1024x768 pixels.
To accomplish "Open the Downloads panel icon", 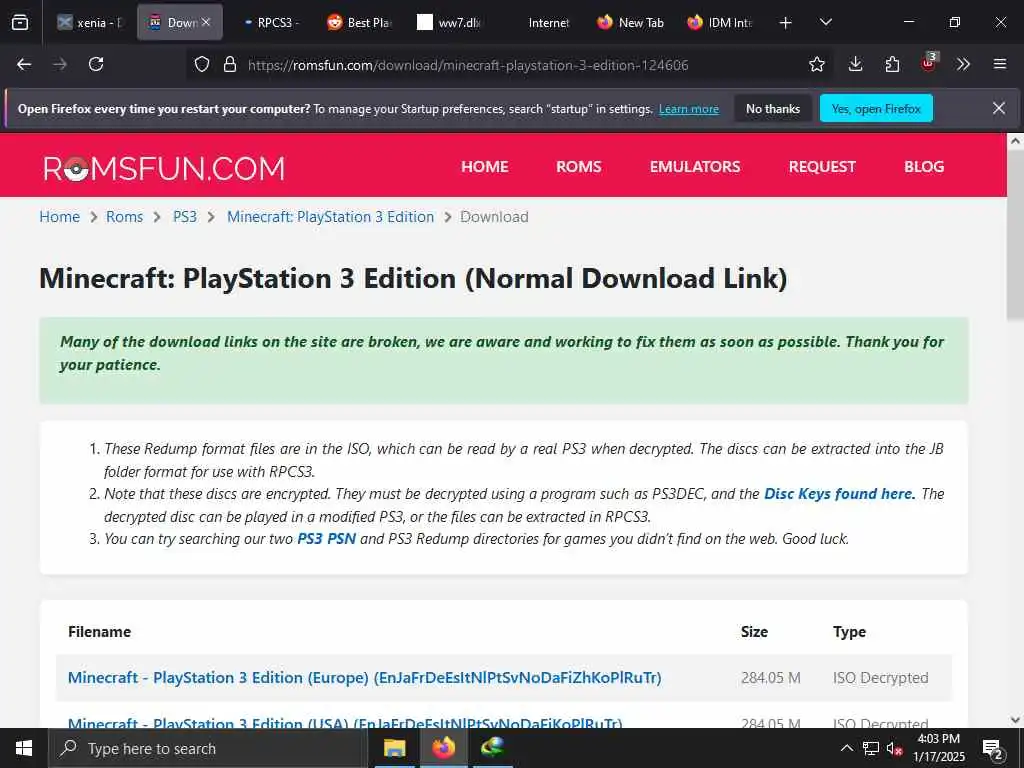I will 855,64.
